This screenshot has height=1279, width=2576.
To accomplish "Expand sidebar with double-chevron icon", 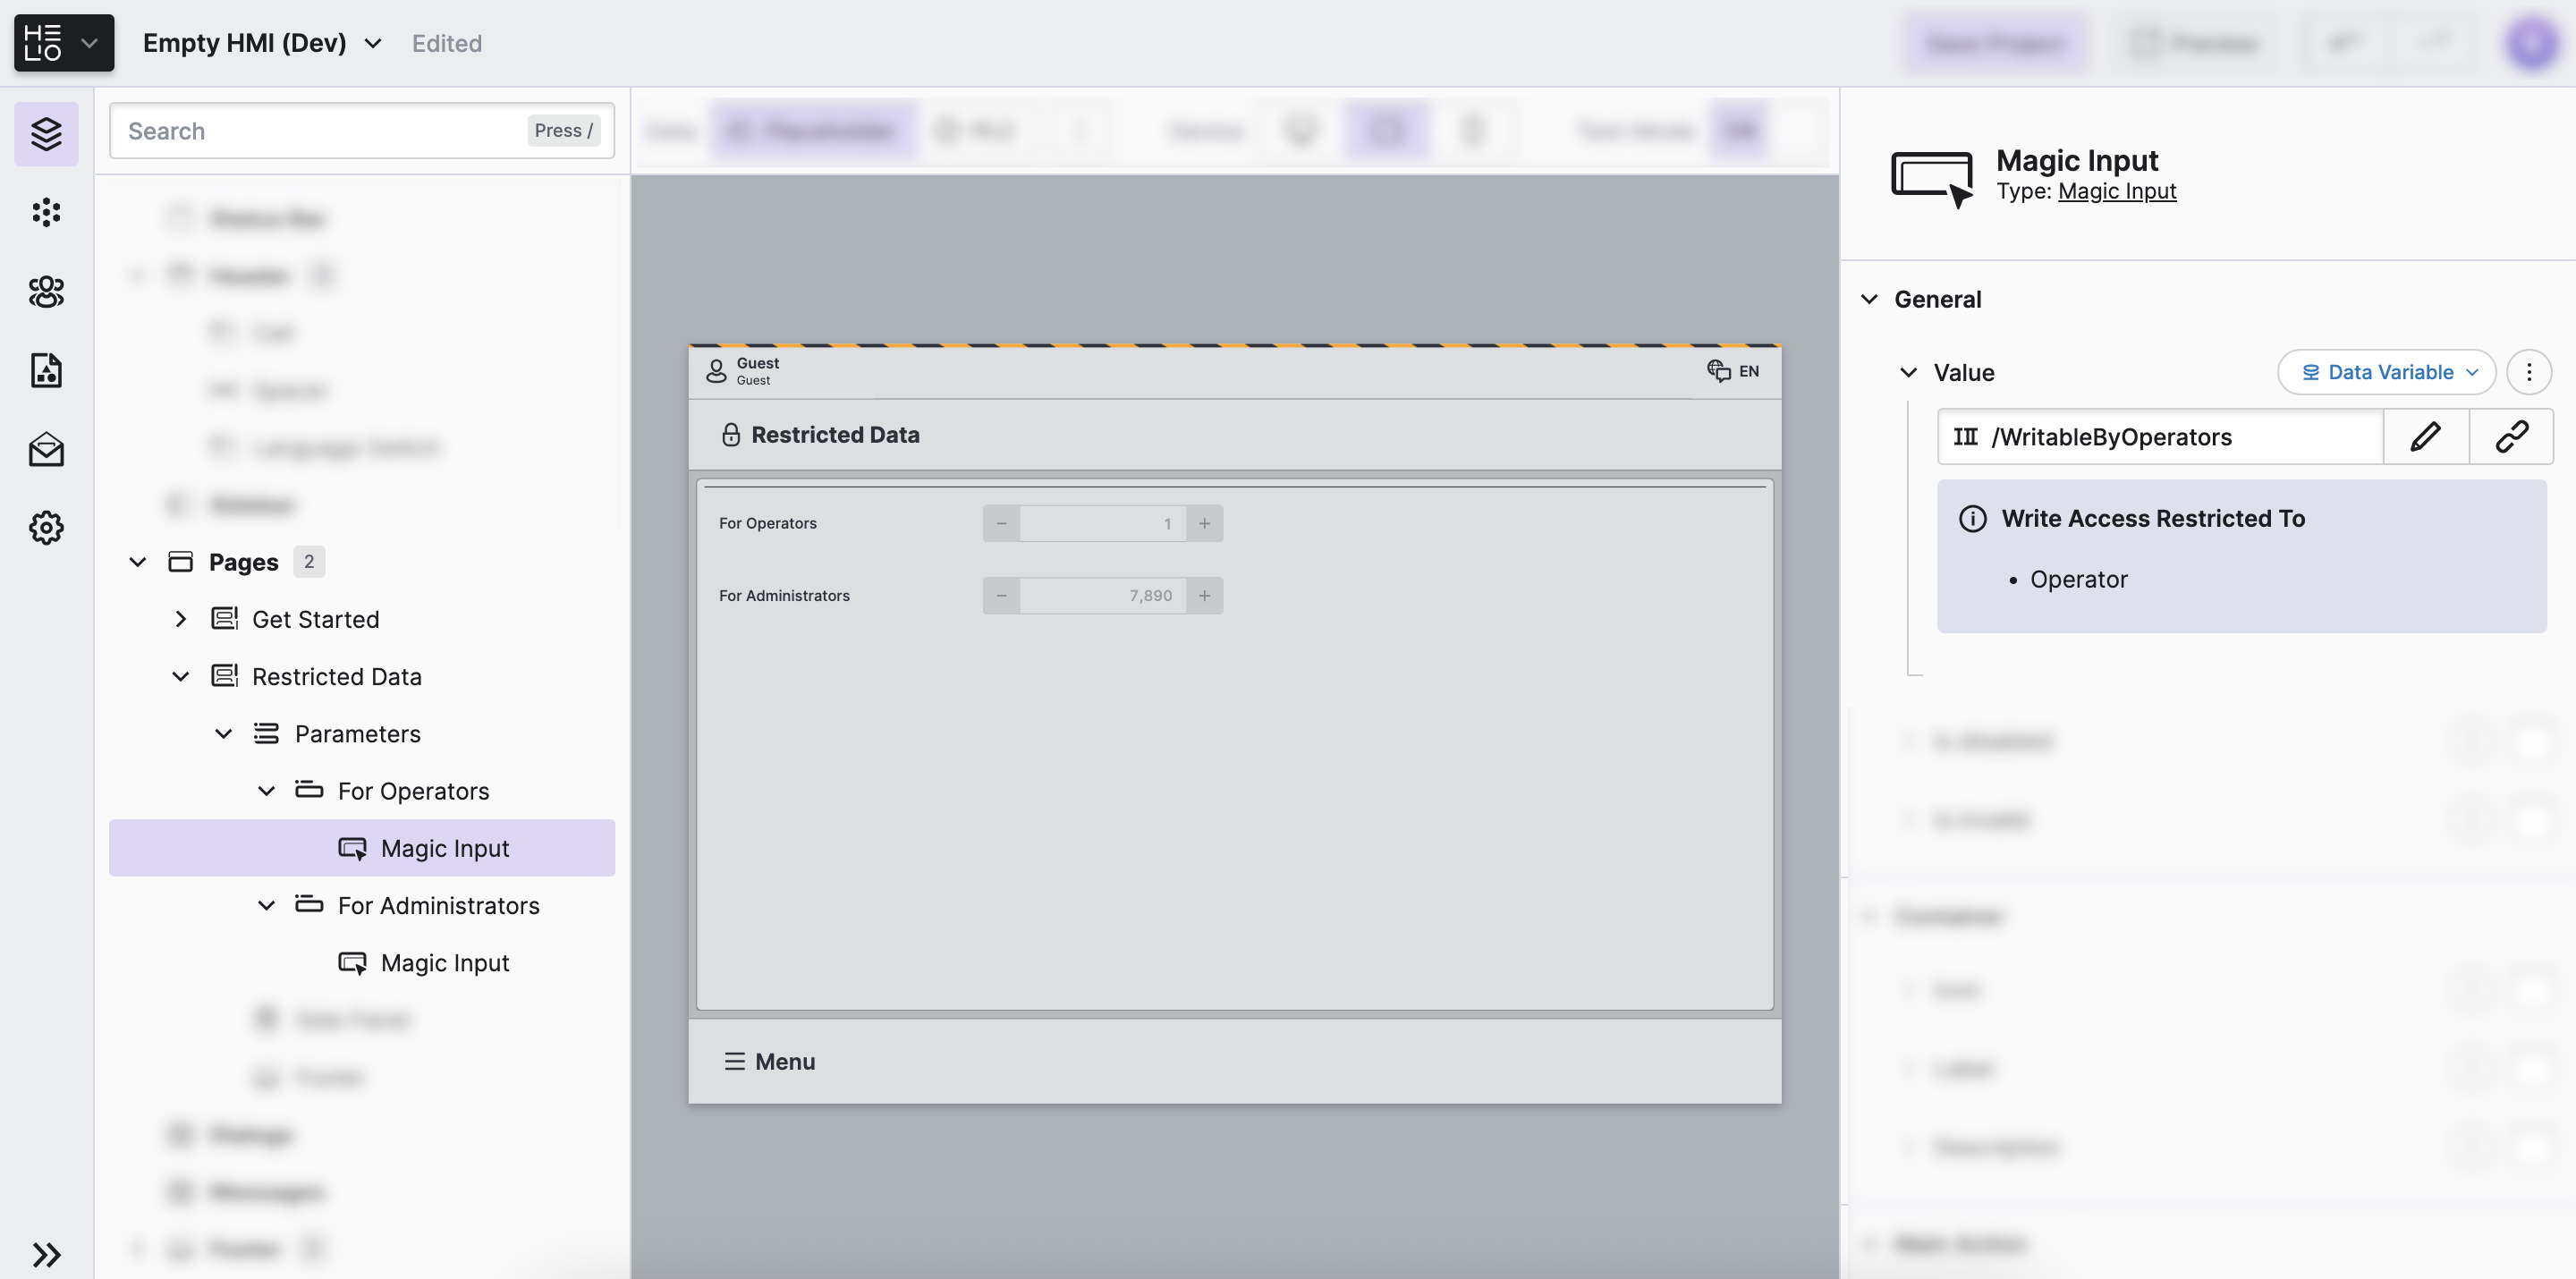I will (46, 1254).
